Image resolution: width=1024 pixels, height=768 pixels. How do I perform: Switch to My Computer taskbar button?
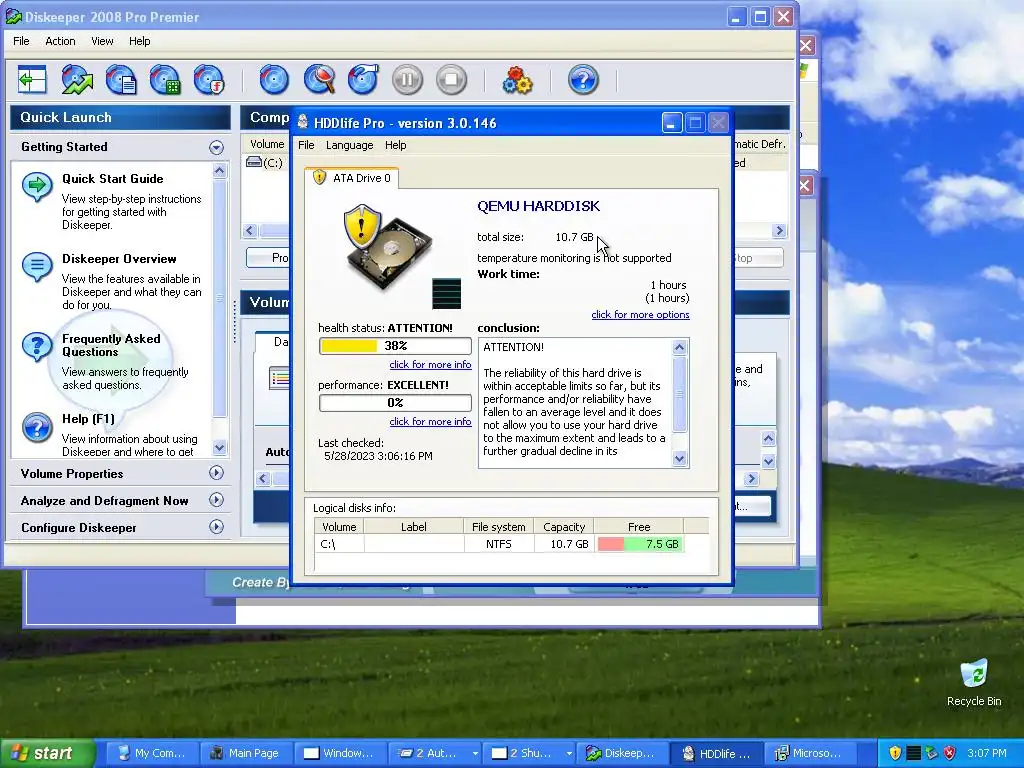[x=152, y=753]
